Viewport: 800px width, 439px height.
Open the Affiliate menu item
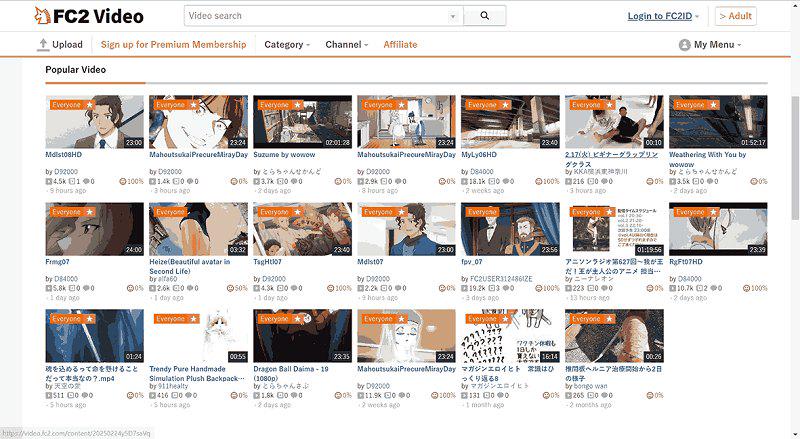click(401, 44)
